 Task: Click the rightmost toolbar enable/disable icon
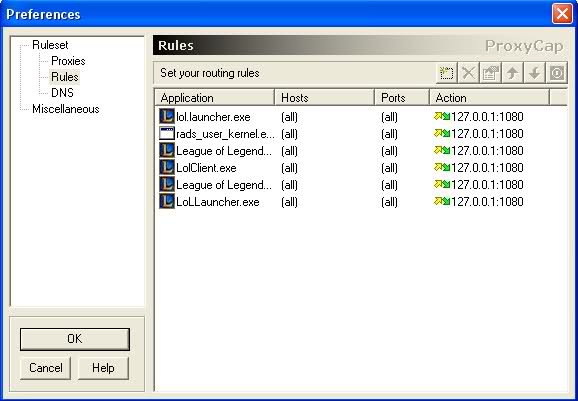(x=557, y=73)
